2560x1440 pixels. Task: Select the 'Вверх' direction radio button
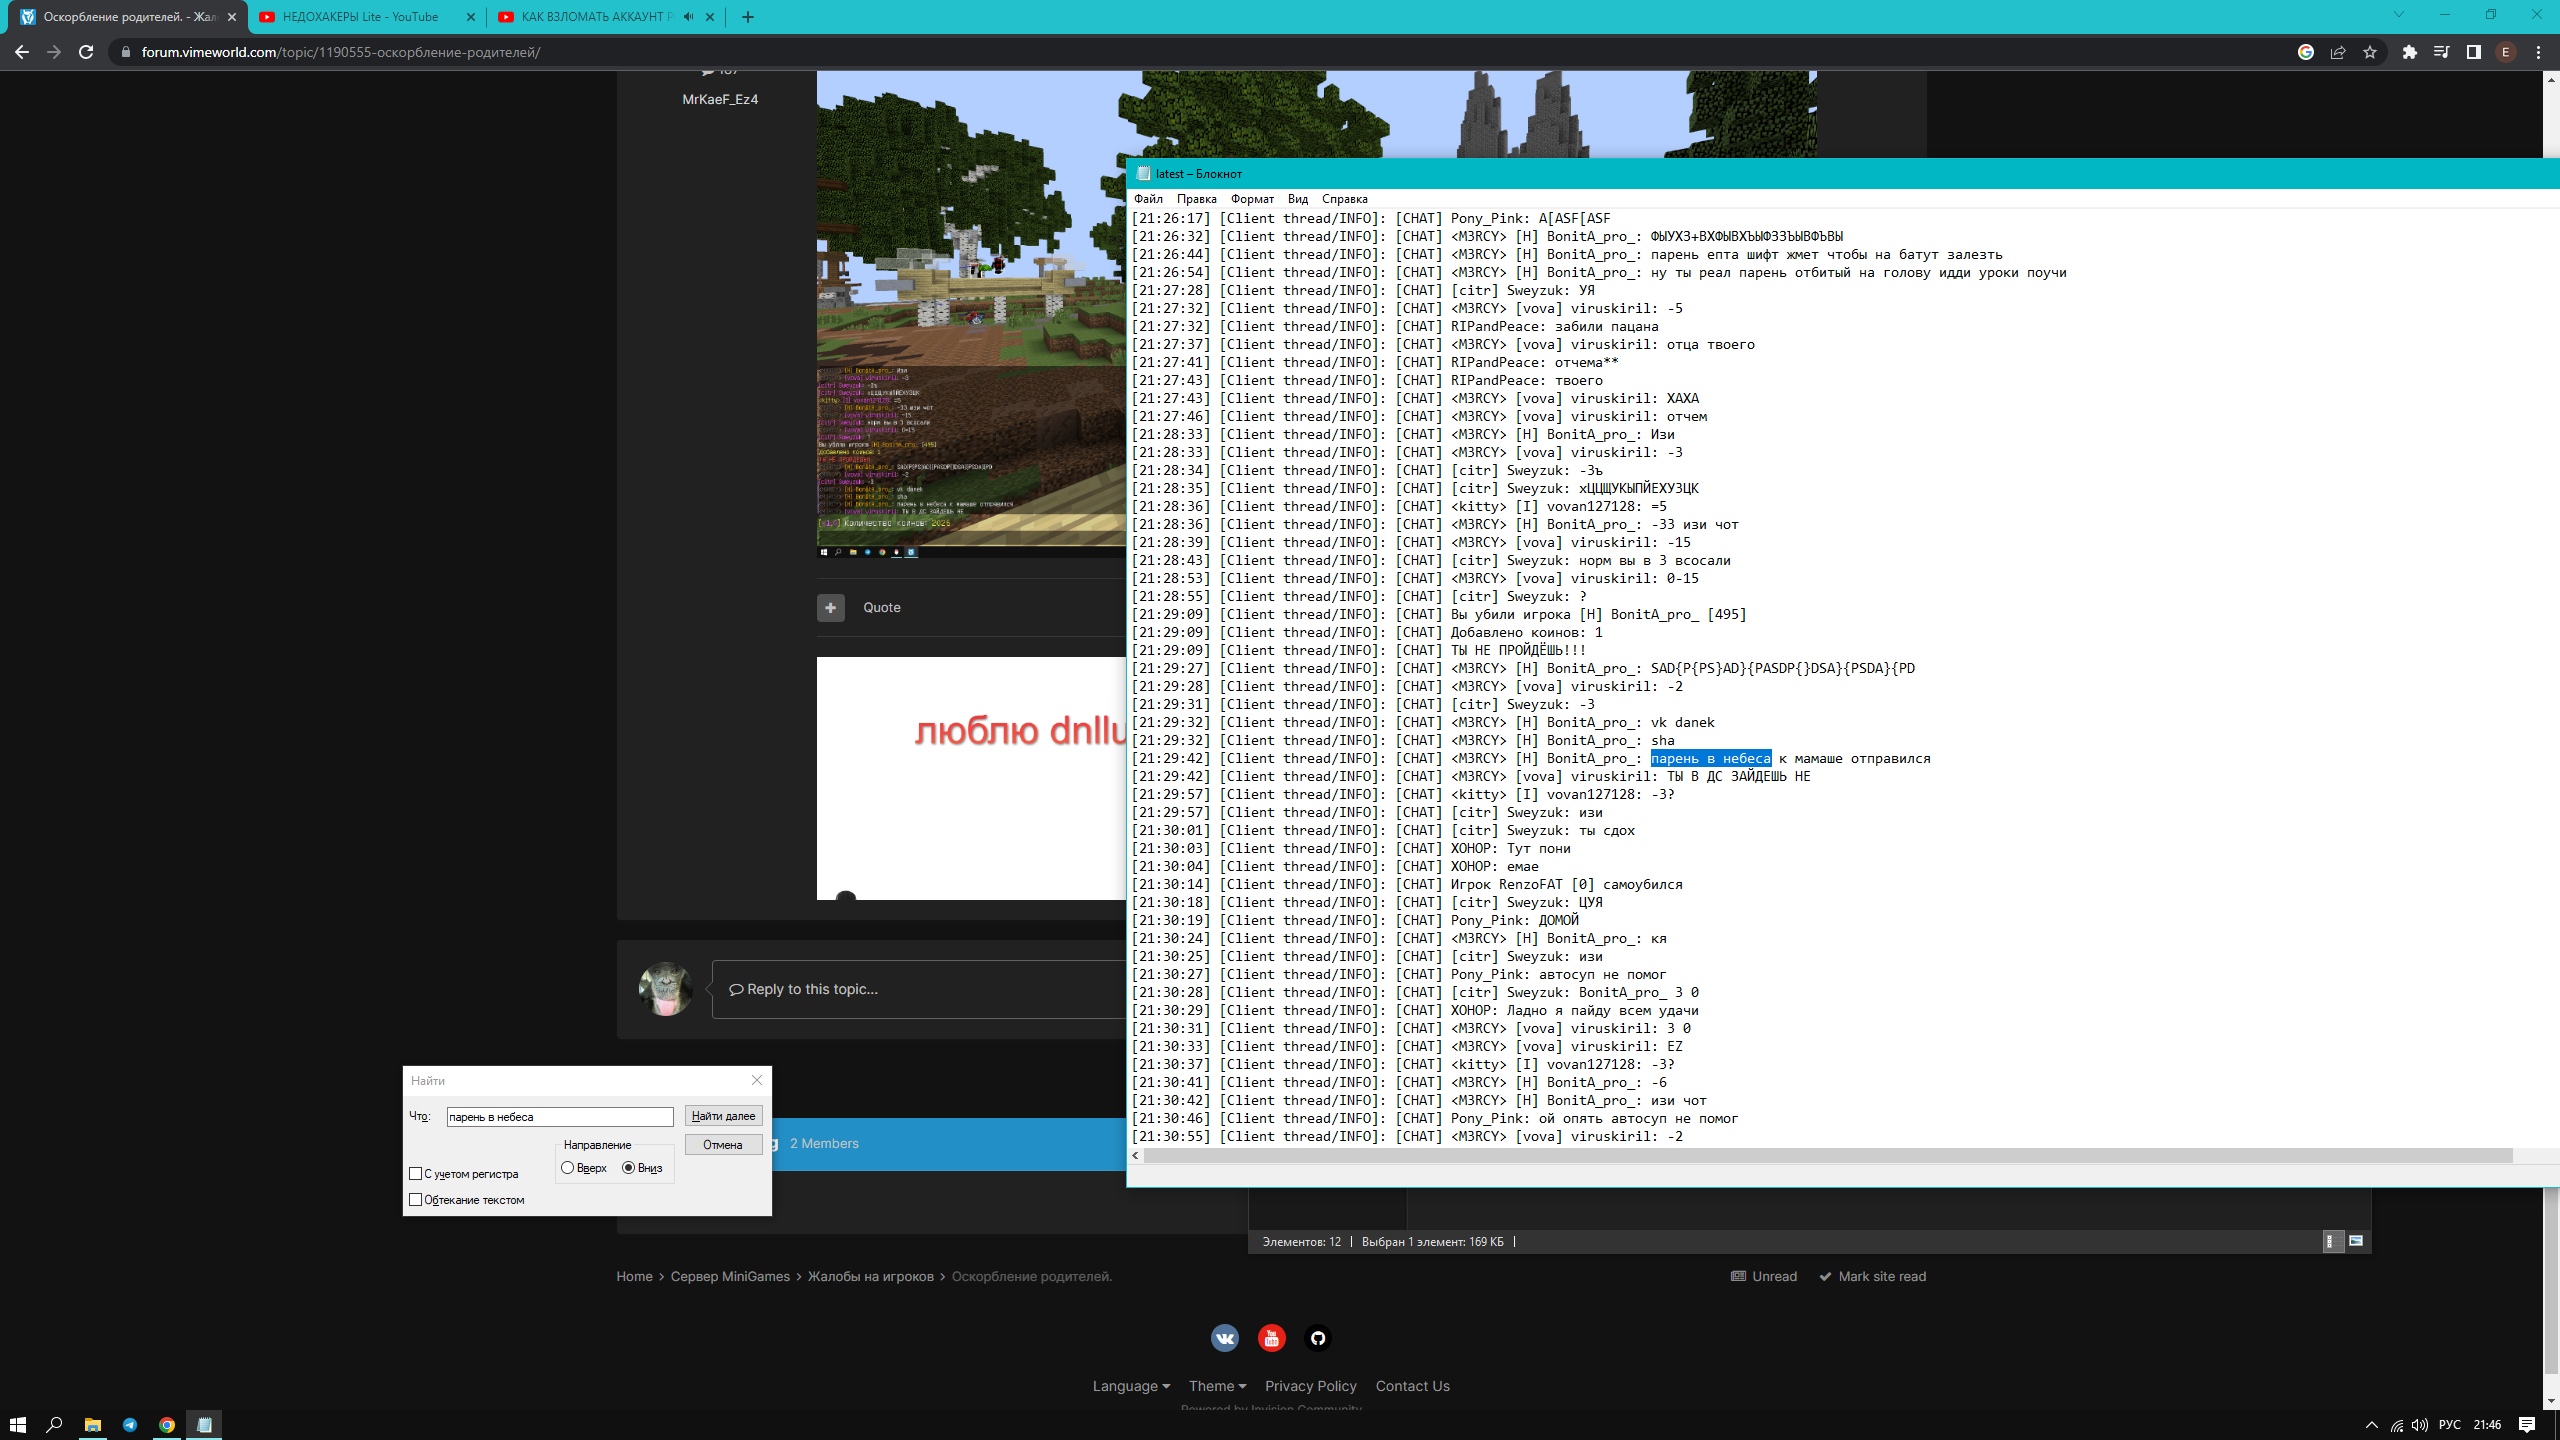point(568,1168)
